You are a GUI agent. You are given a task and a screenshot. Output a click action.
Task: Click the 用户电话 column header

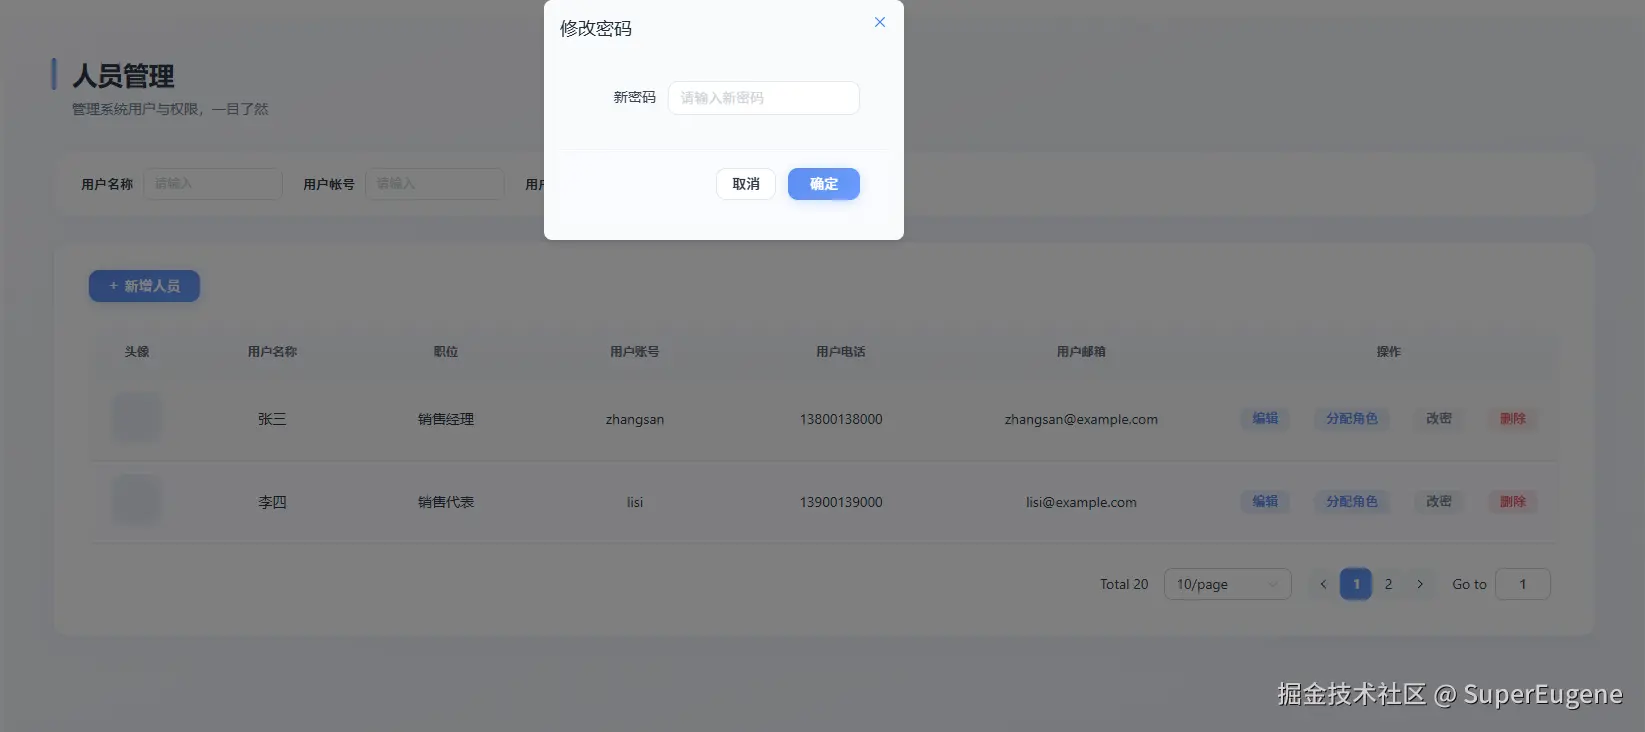coord(841,352)
